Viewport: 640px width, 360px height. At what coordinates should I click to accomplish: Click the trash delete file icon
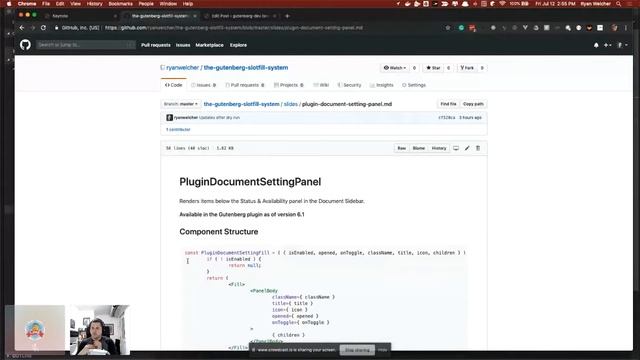[x=478, y=148]
